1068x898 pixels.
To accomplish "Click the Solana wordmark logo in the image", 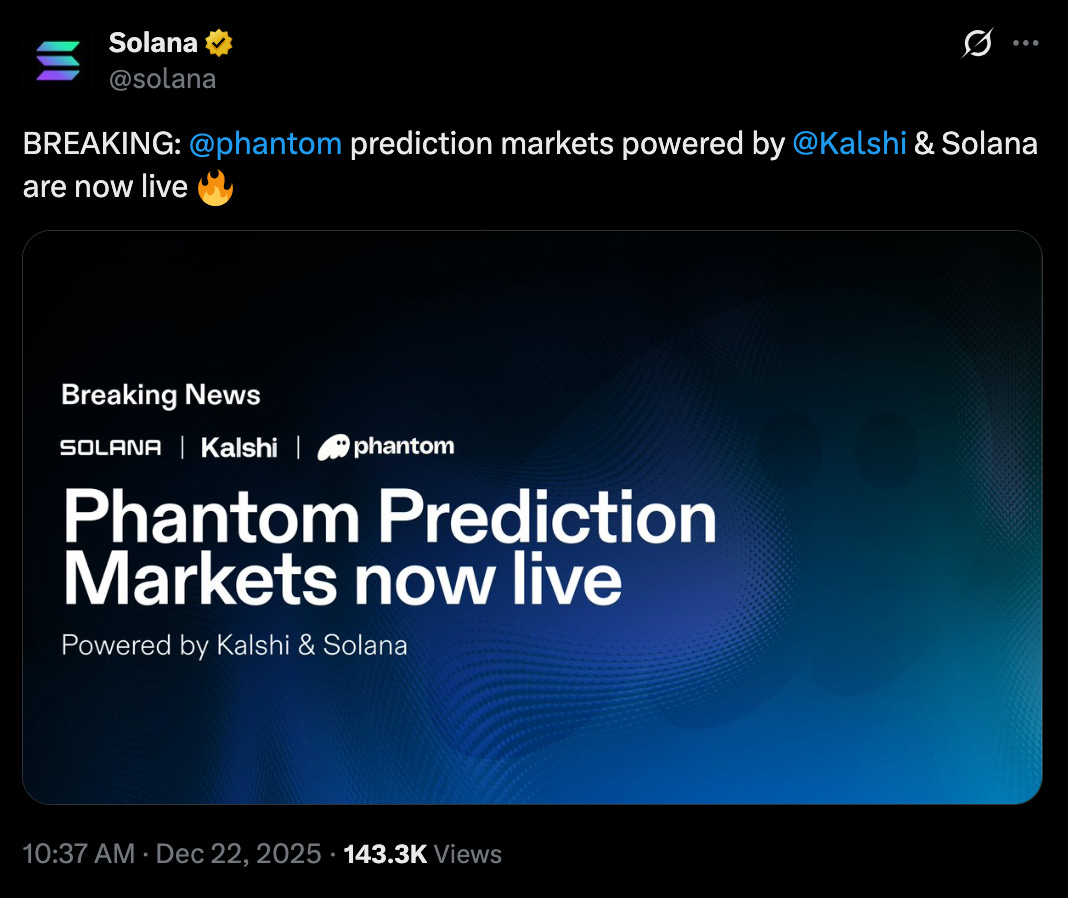I will tap(113, 447).
